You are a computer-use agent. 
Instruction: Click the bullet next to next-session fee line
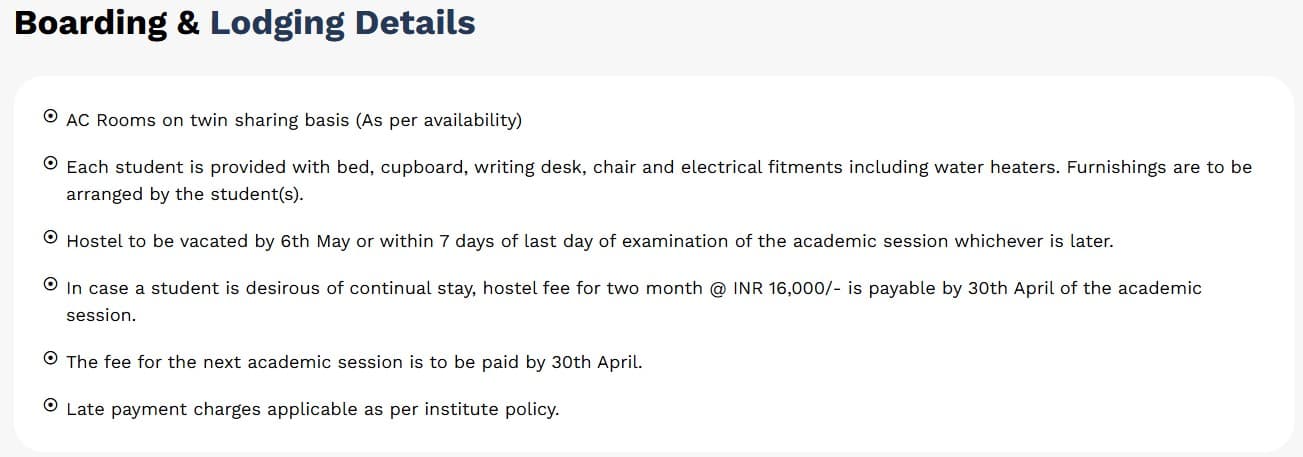click(51, 357)
